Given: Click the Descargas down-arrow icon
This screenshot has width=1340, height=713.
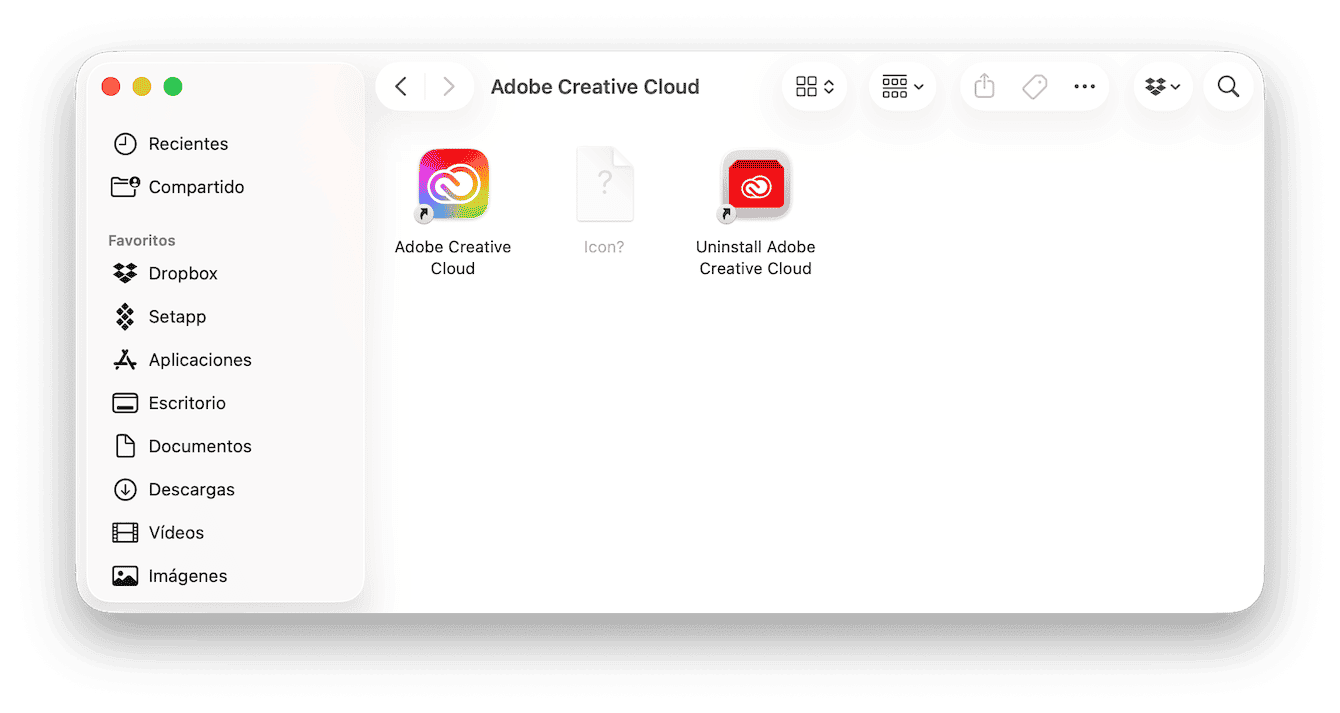Looking at the screenshot, I should point(125,489).
